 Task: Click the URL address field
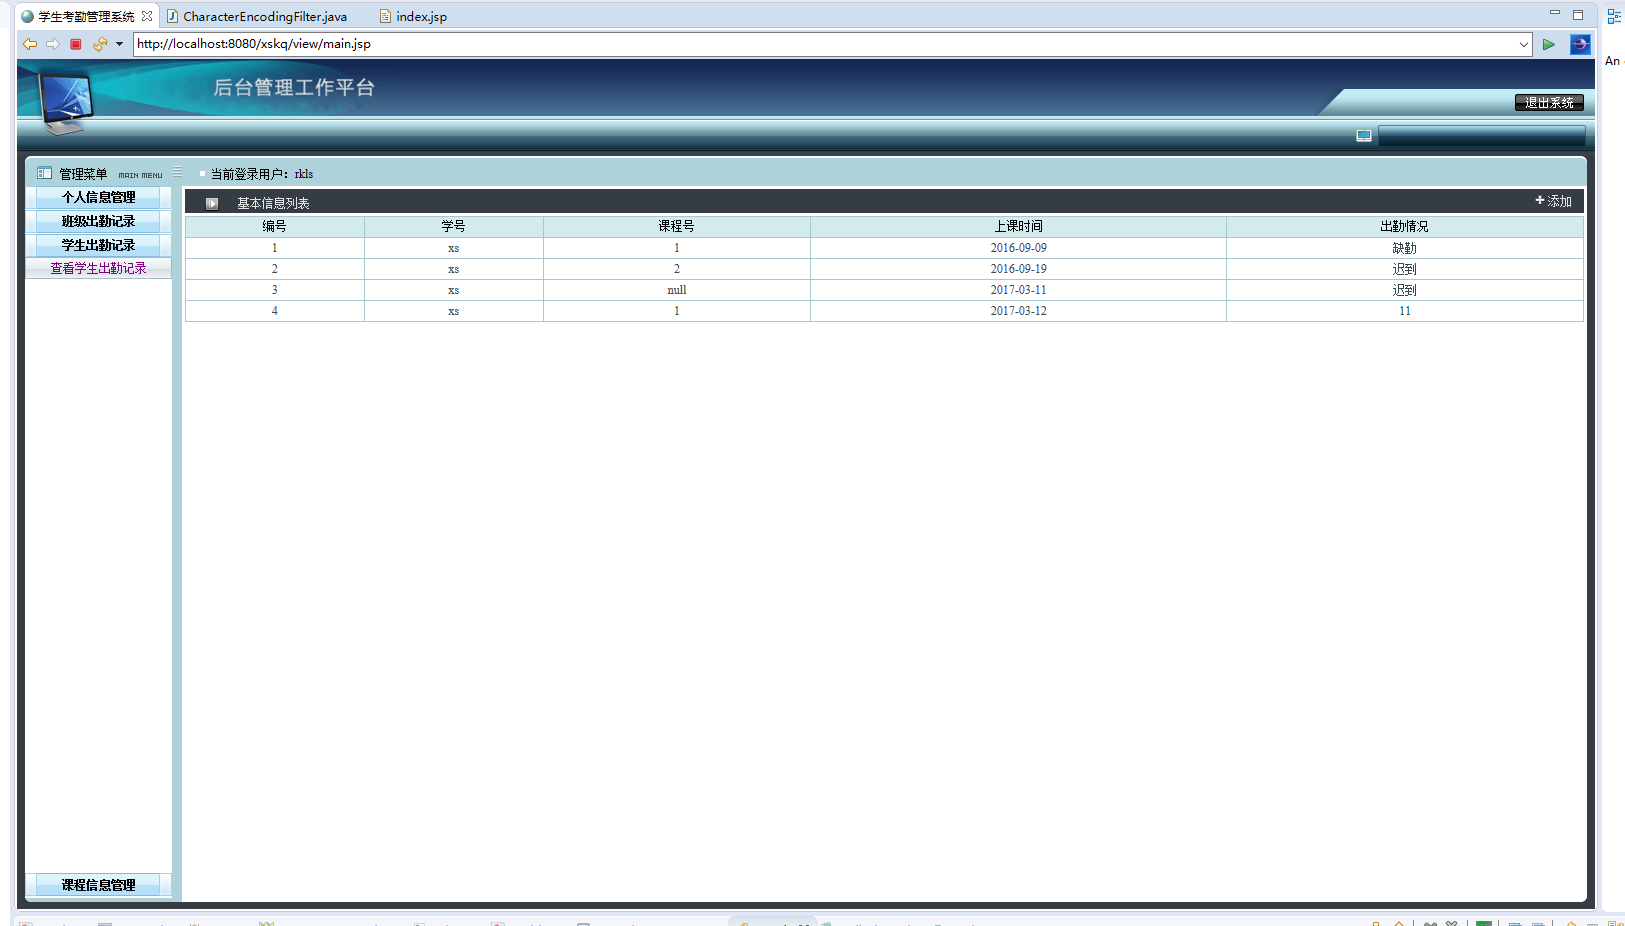(826, 44)
